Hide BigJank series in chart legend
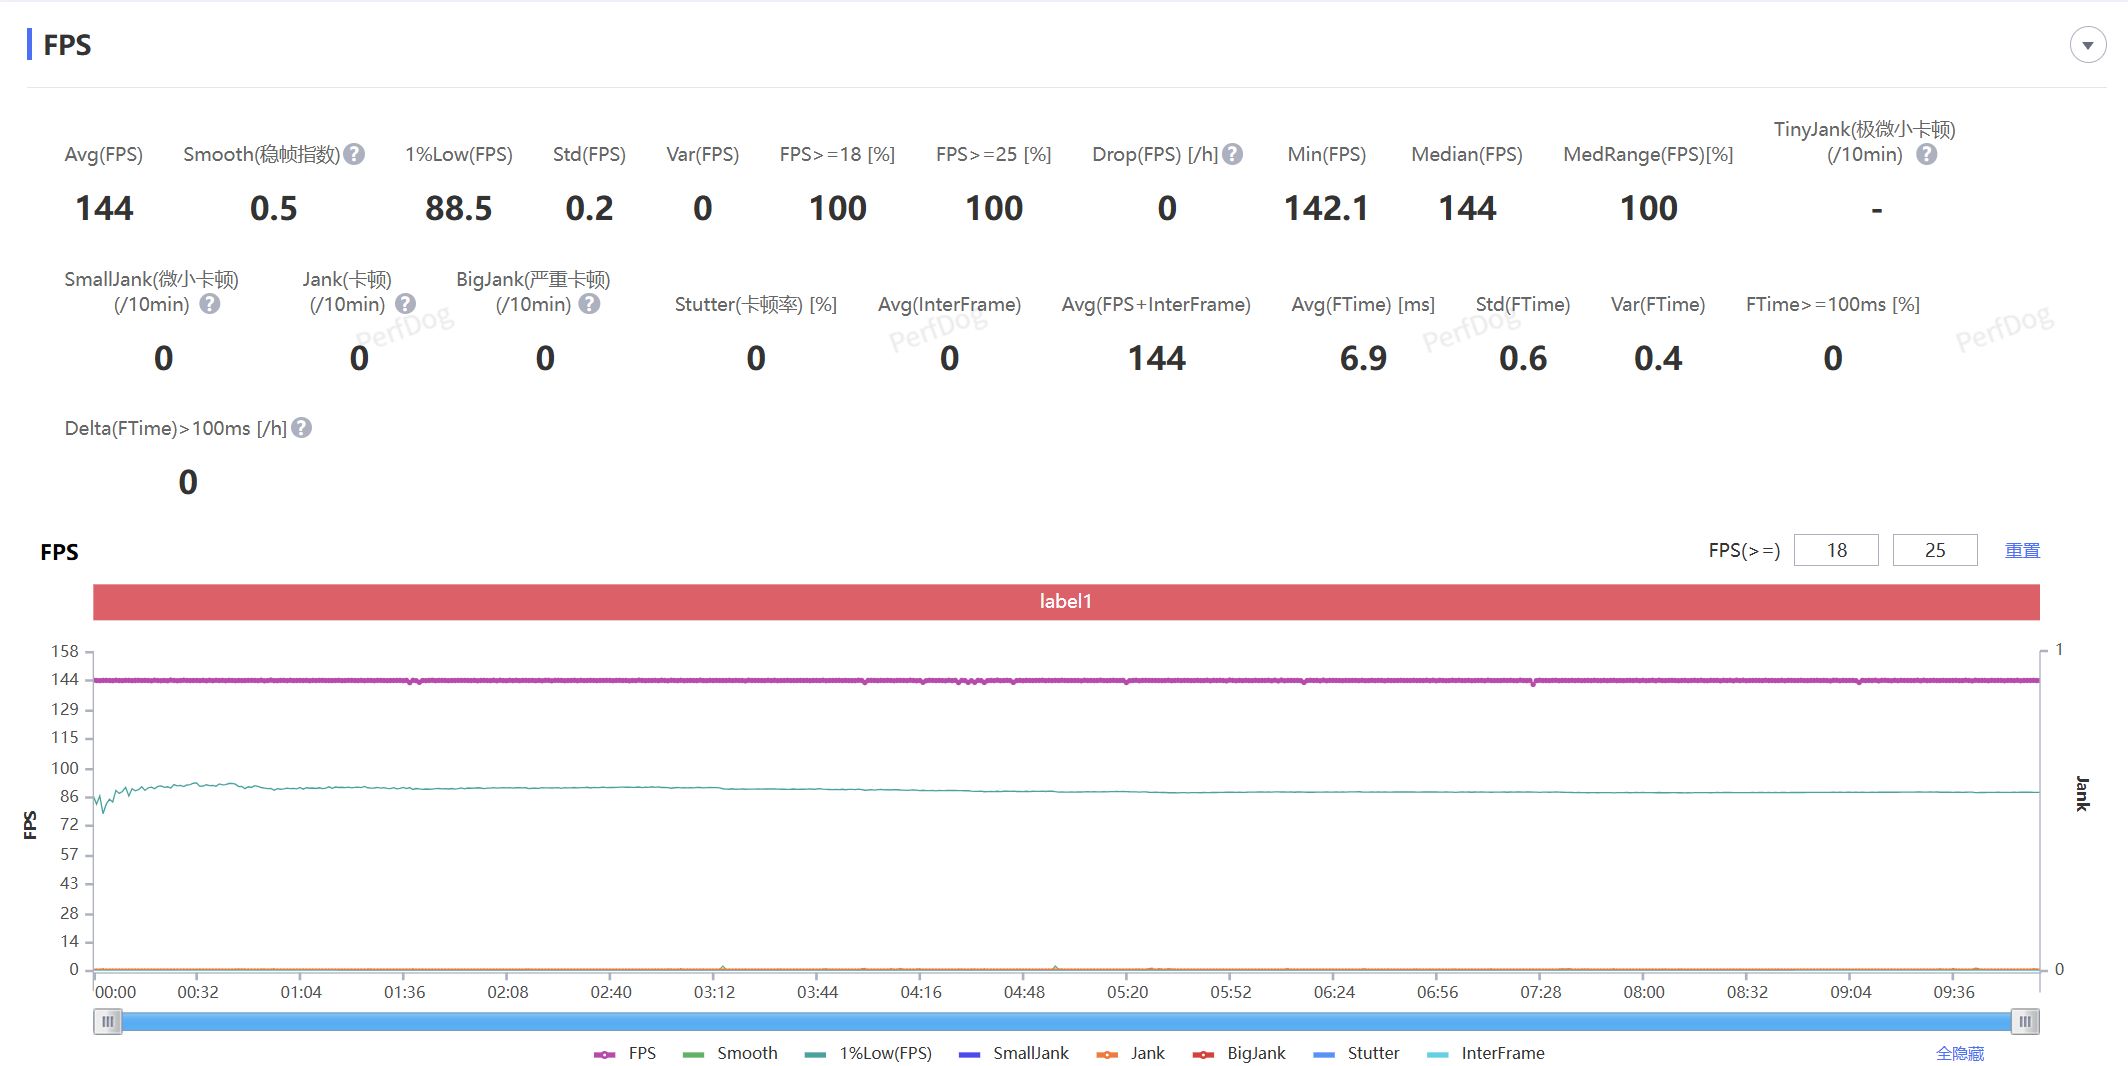This screenshot has height=1066, width=2128. pos(1239,1053)
